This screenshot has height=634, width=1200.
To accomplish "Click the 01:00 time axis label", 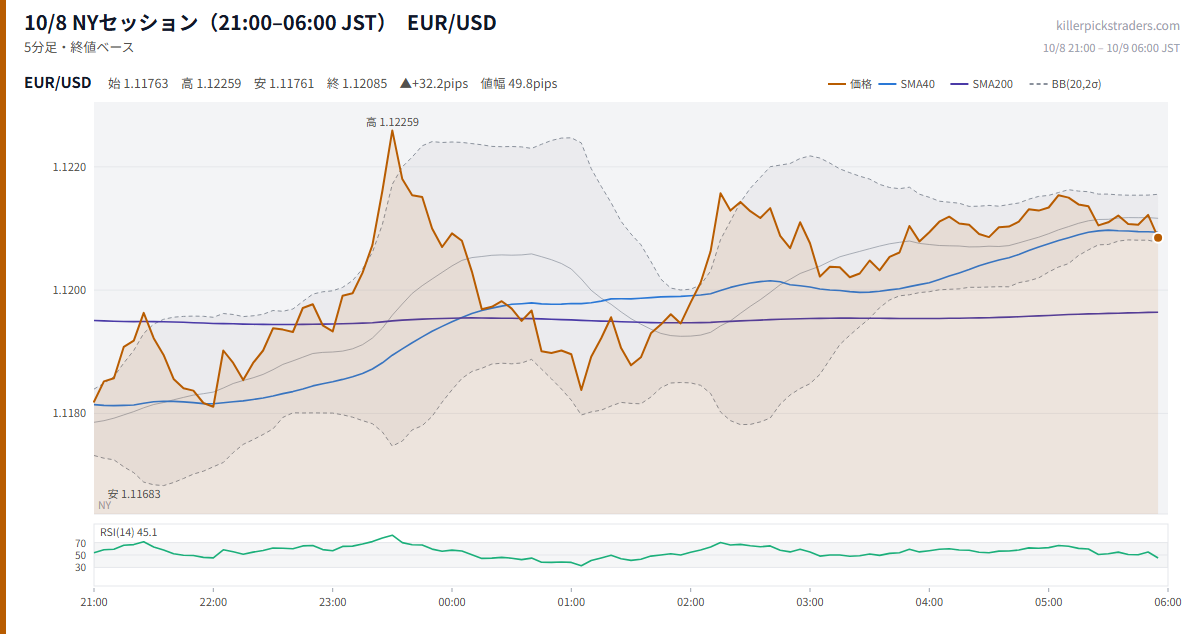I will pyautogui.click(x=571, y=602).
